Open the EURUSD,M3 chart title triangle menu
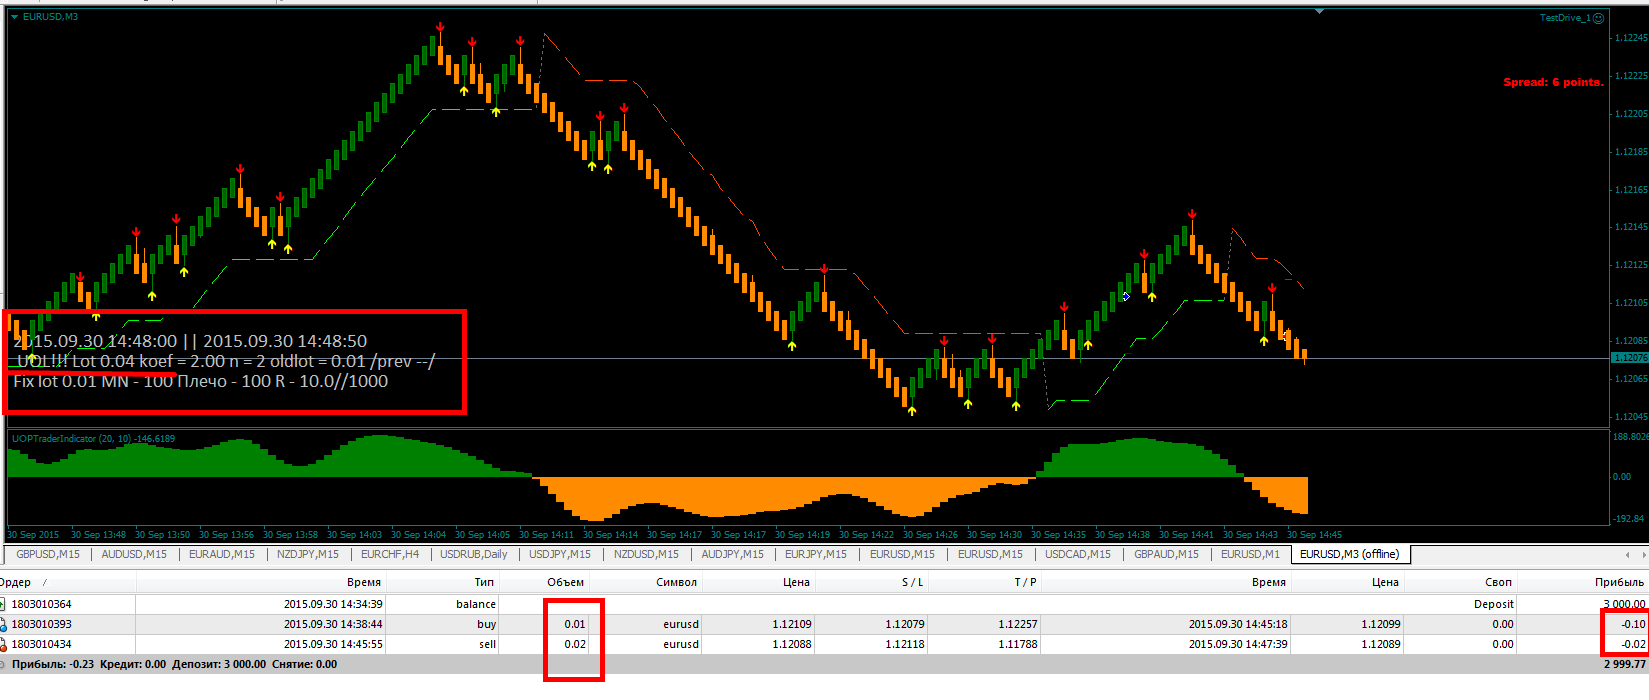1649x700 pixels. click(15, 17)
